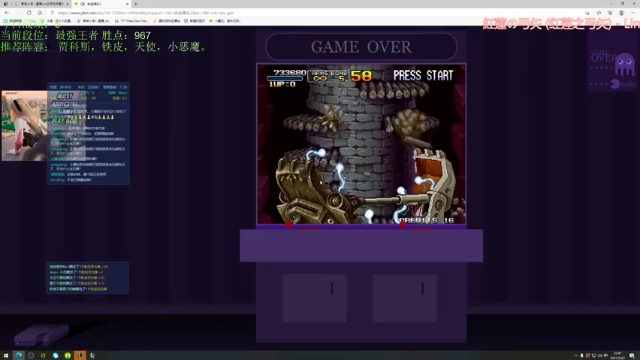The width and height of the screenshot is (640, 360).
Task: Open the orange highlighted taskbar app
Action: click(80, 356)
